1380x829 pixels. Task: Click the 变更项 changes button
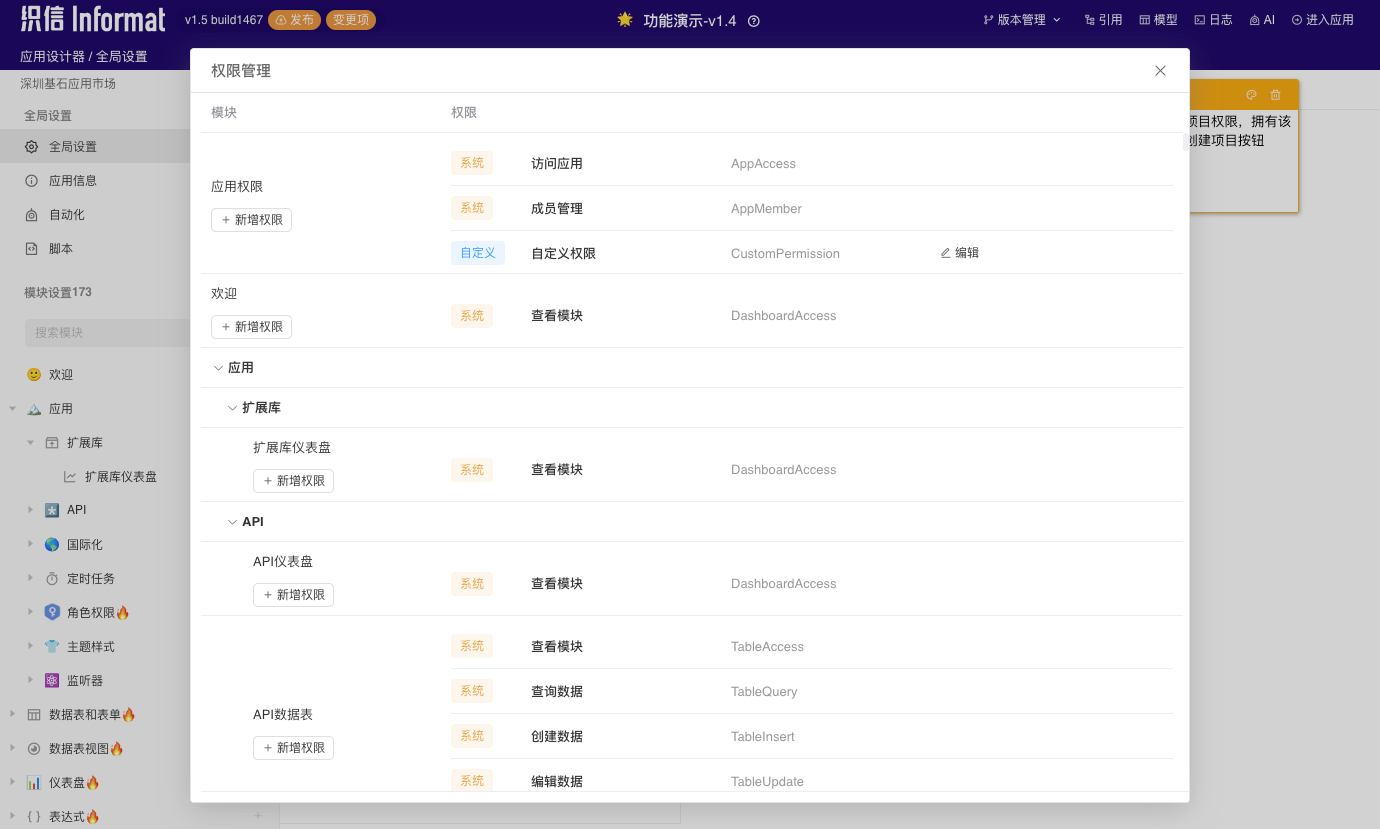(350, 19)
